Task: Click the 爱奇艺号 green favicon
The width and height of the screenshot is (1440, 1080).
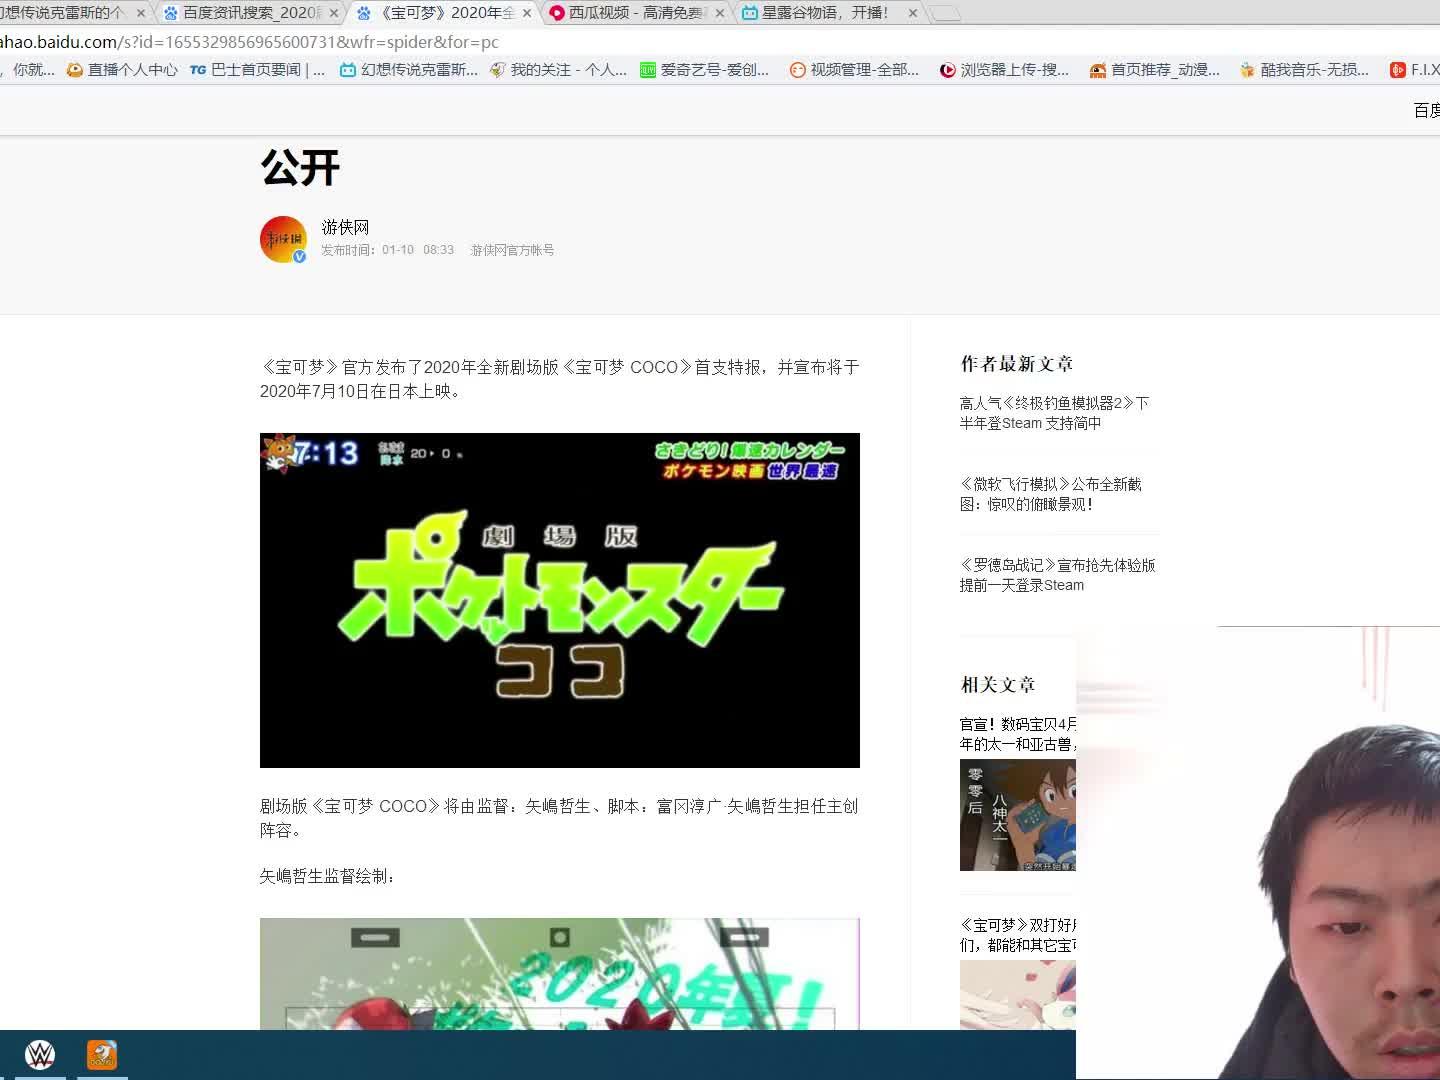Action: click(648, 70)
